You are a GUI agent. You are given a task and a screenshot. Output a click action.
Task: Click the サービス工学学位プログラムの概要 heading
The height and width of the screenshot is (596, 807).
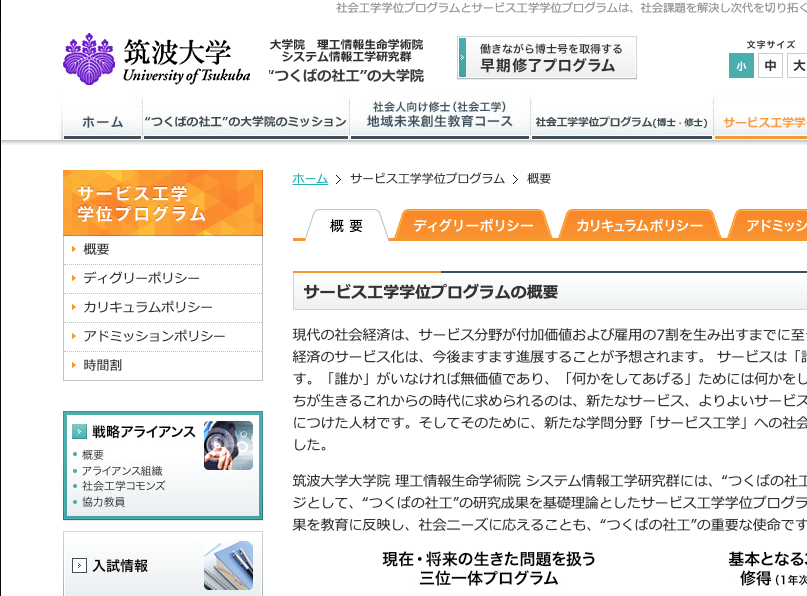tap(430, 292)
